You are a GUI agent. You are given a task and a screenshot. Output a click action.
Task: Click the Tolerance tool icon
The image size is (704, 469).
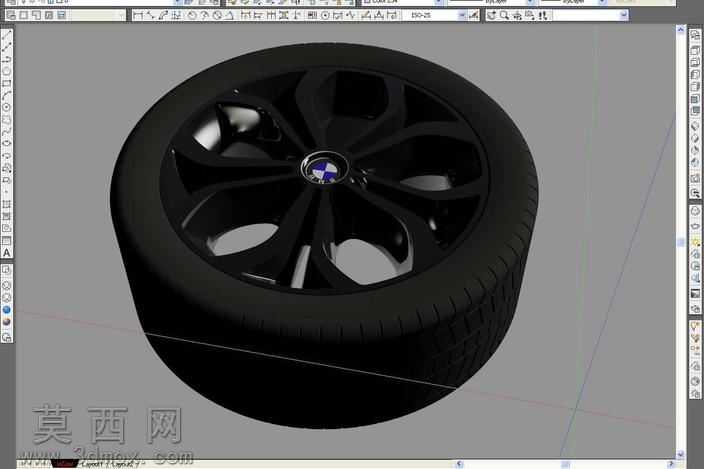point(312,16)
